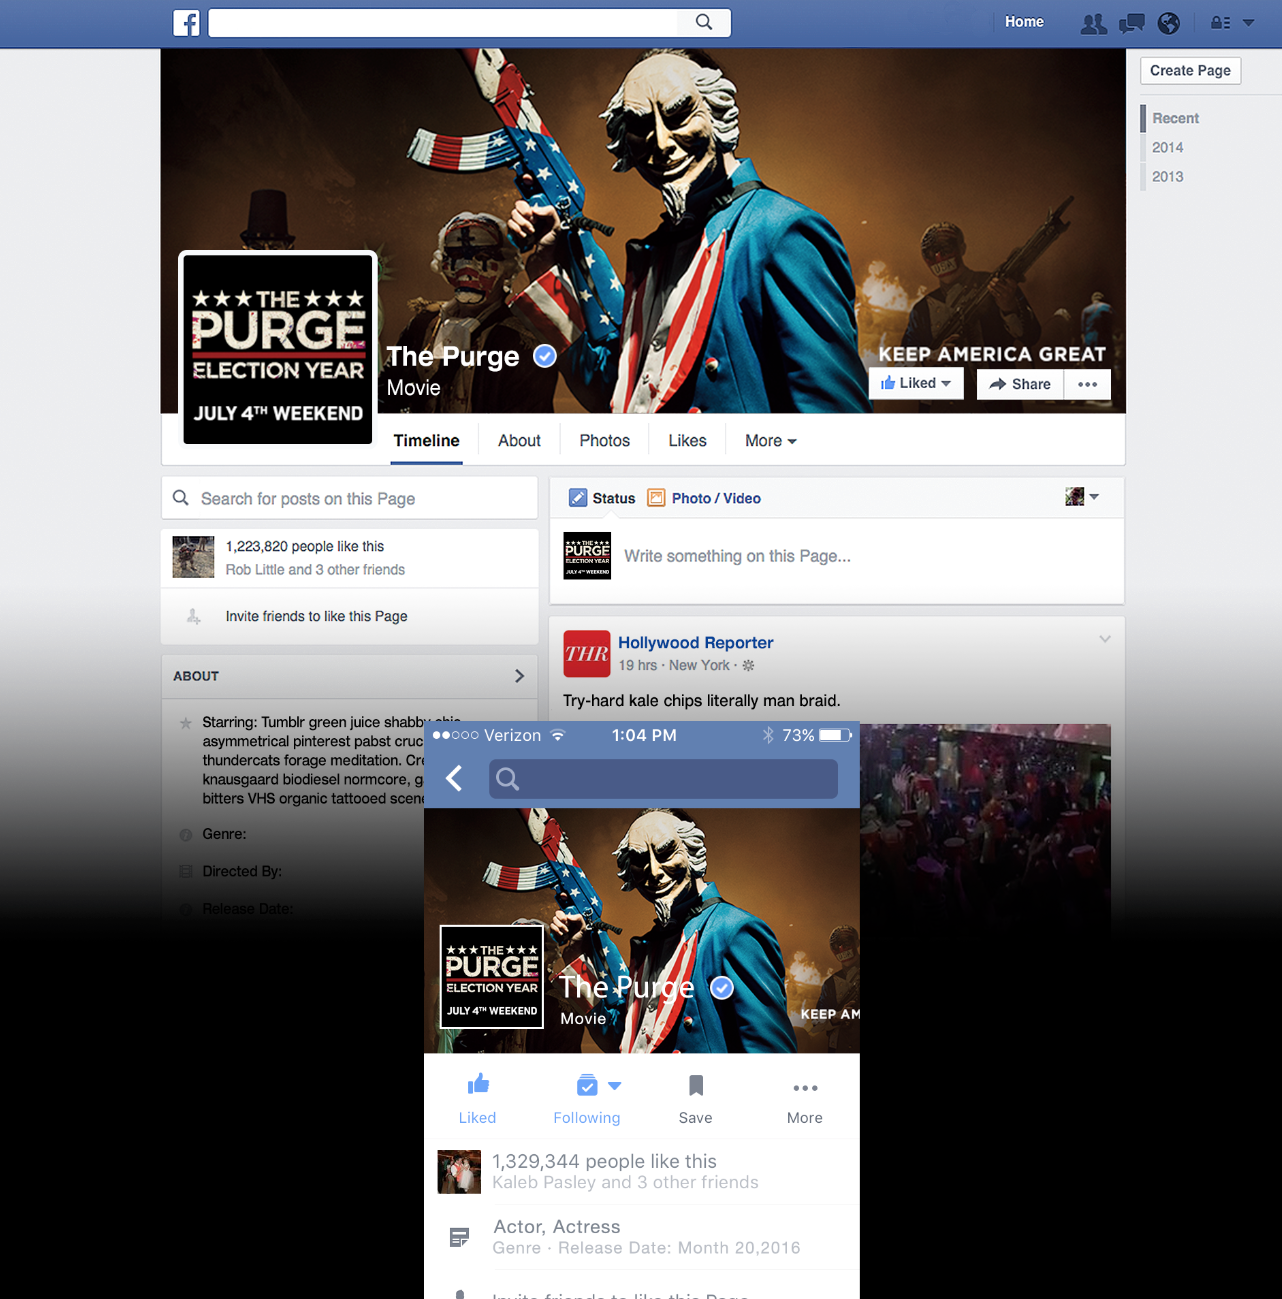Expand the More tab dropdown
Image resolution: width=1282 pixels, height=1299 pixels.
point(770,441)
